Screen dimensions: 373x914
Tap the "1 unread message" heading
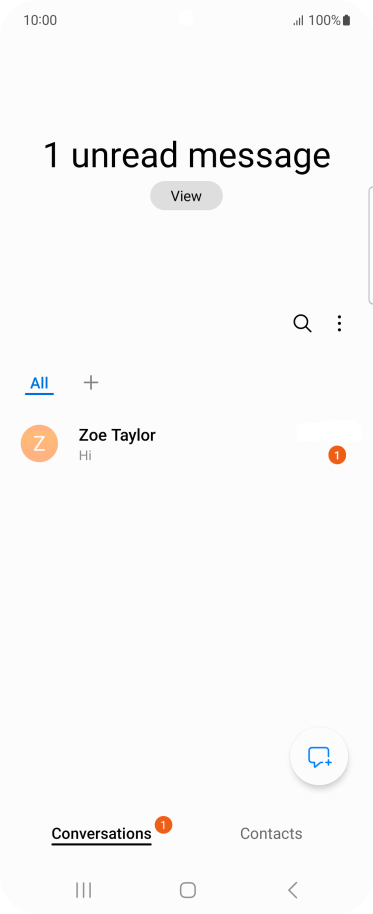(186, 156)
